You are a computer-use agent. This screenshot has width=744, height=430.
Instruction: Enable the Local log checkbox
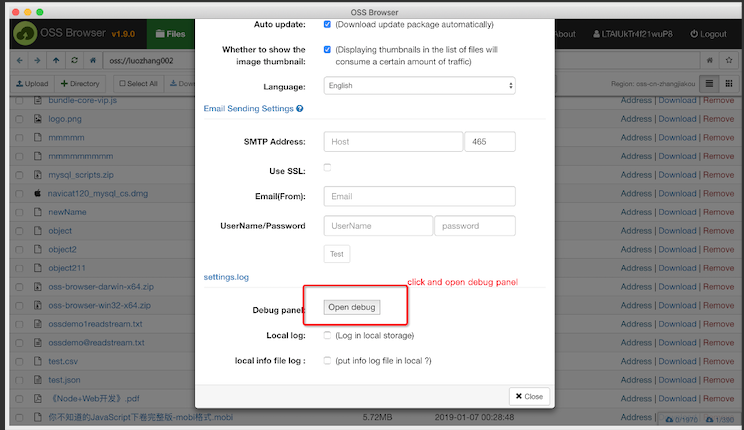point(327,336)
